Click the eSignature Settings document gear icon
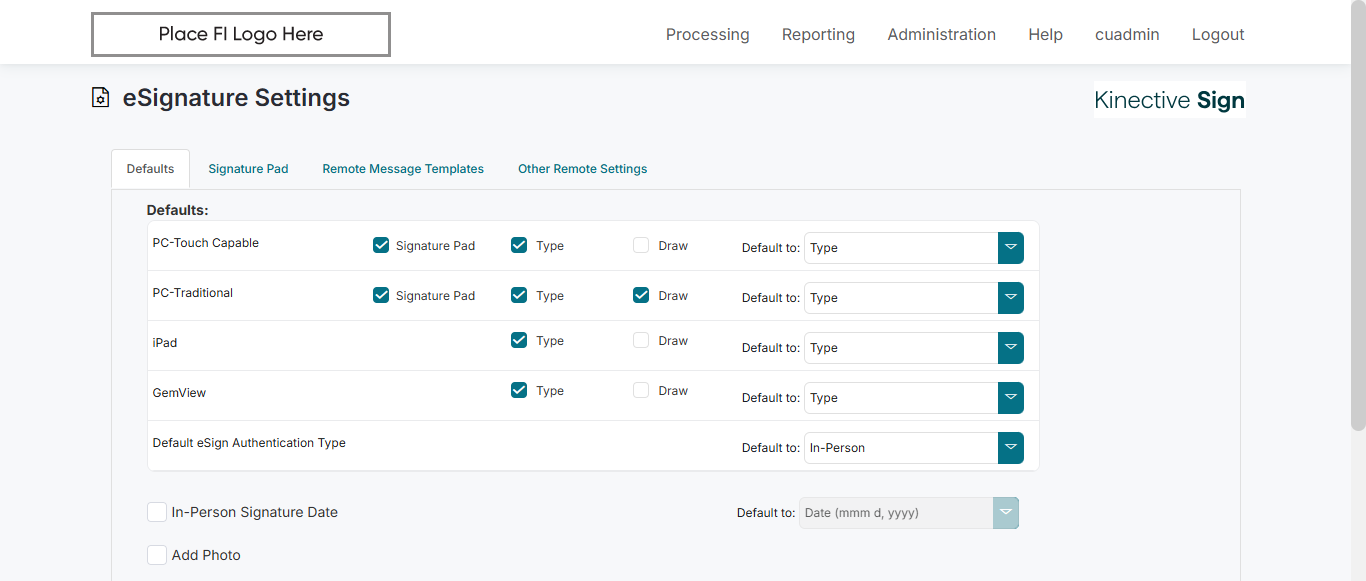1366x581 pixels. click(x=100, y=98)
